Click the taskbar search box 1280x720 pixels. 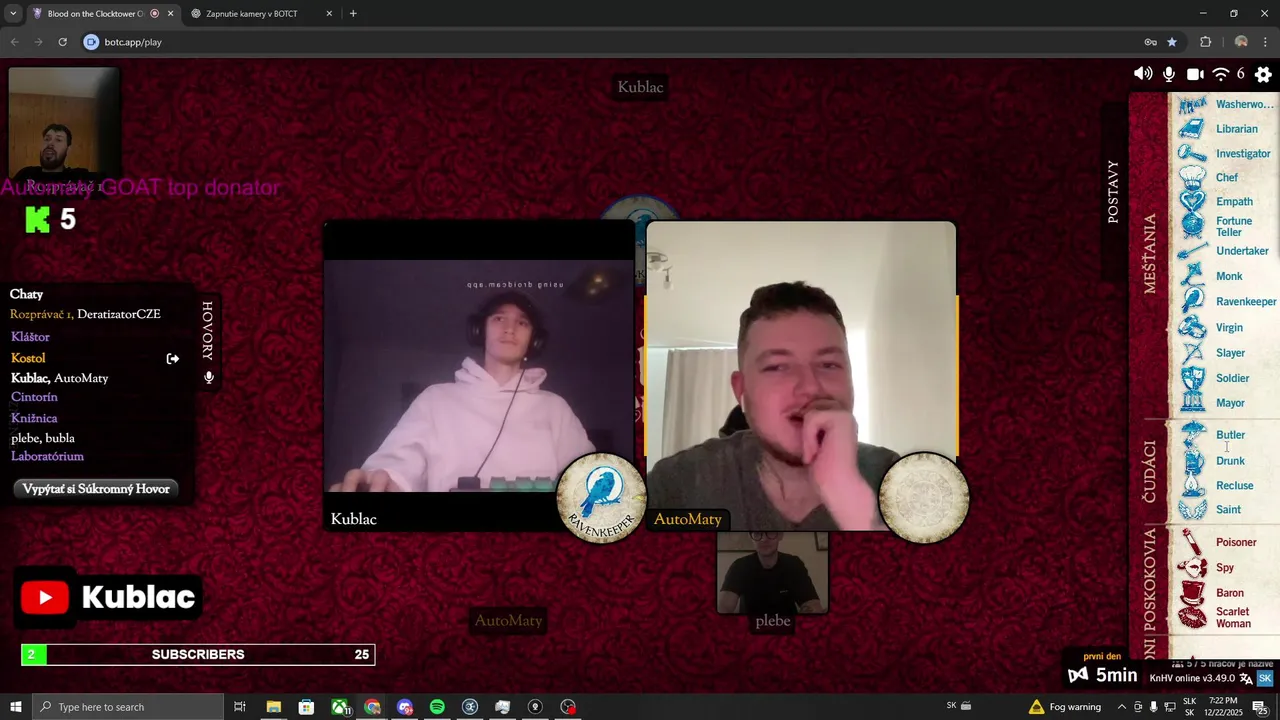[128, 707]
